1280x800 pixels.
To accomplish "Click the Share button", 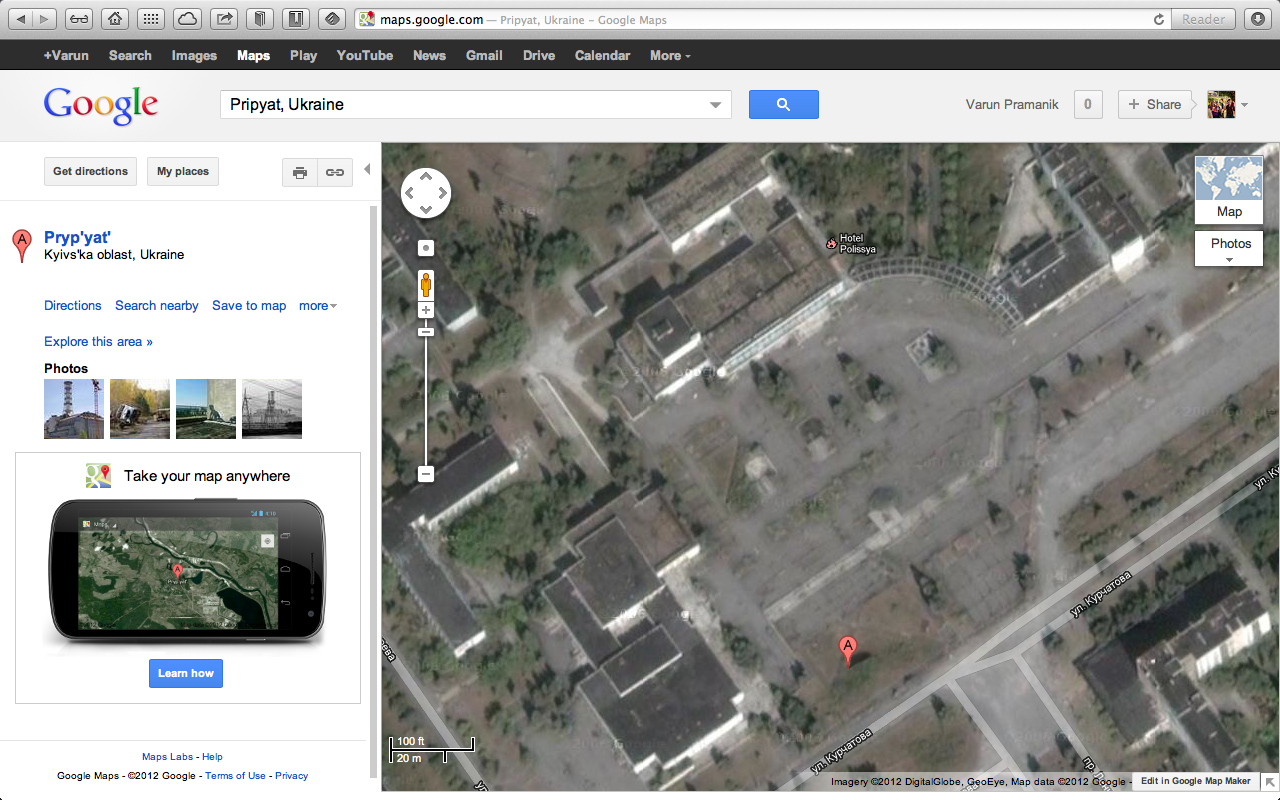I will pyautogui.click(x=1155, y=104).
